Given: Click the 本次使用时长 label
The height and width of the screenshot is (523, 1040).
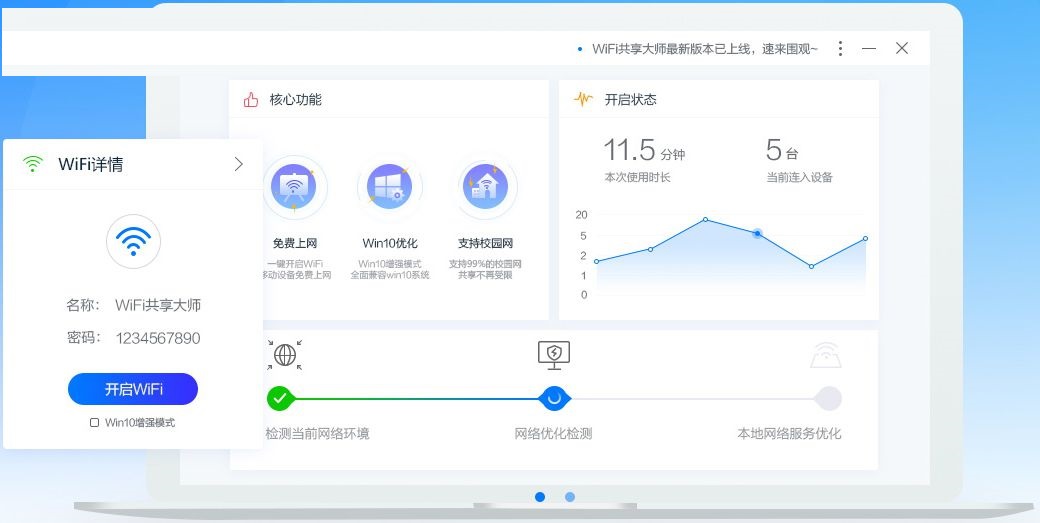Looking at the screenshot, I should pos(637,178).
